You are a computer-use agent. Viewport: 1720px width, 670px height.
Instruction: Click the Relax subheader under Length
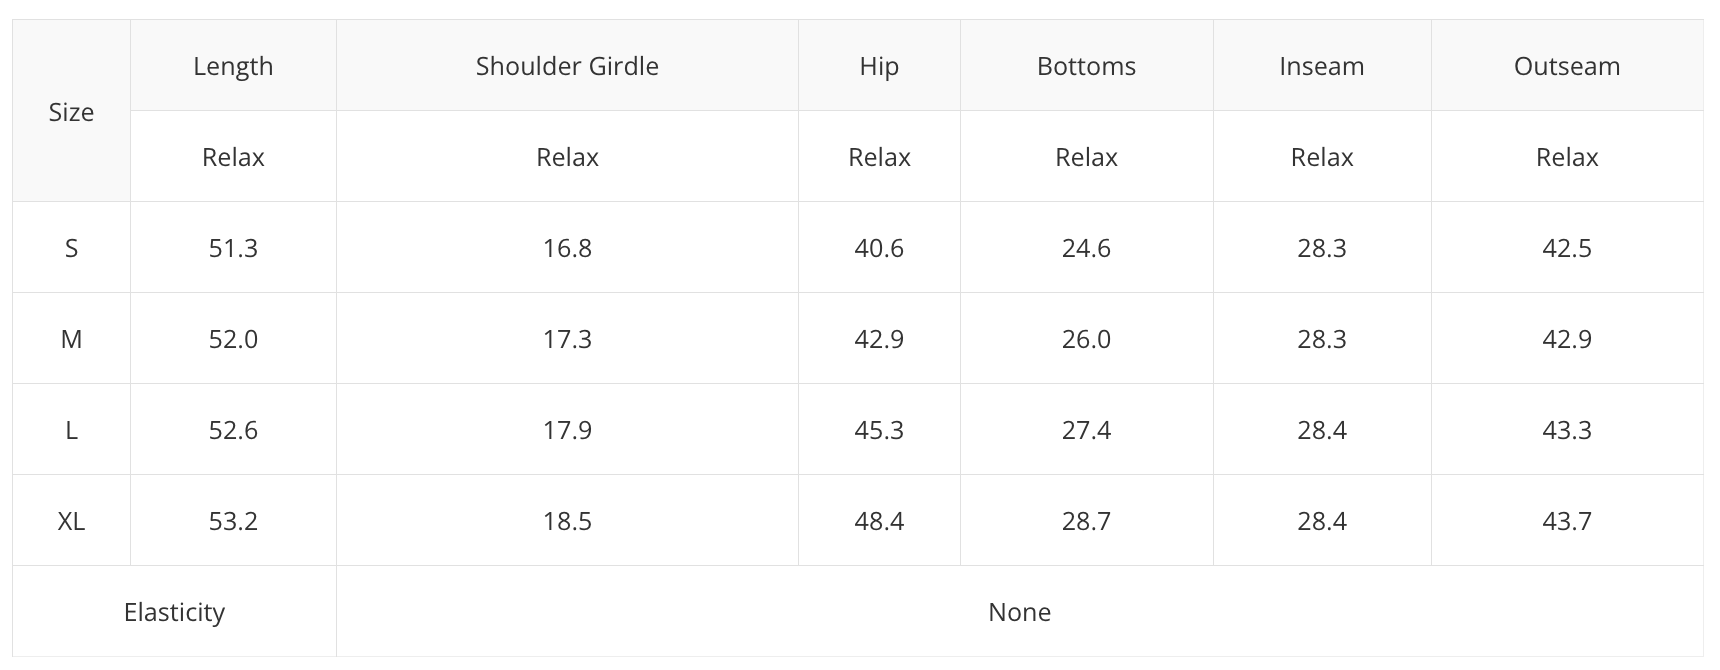pyautogui.click(x=233, y=157)
